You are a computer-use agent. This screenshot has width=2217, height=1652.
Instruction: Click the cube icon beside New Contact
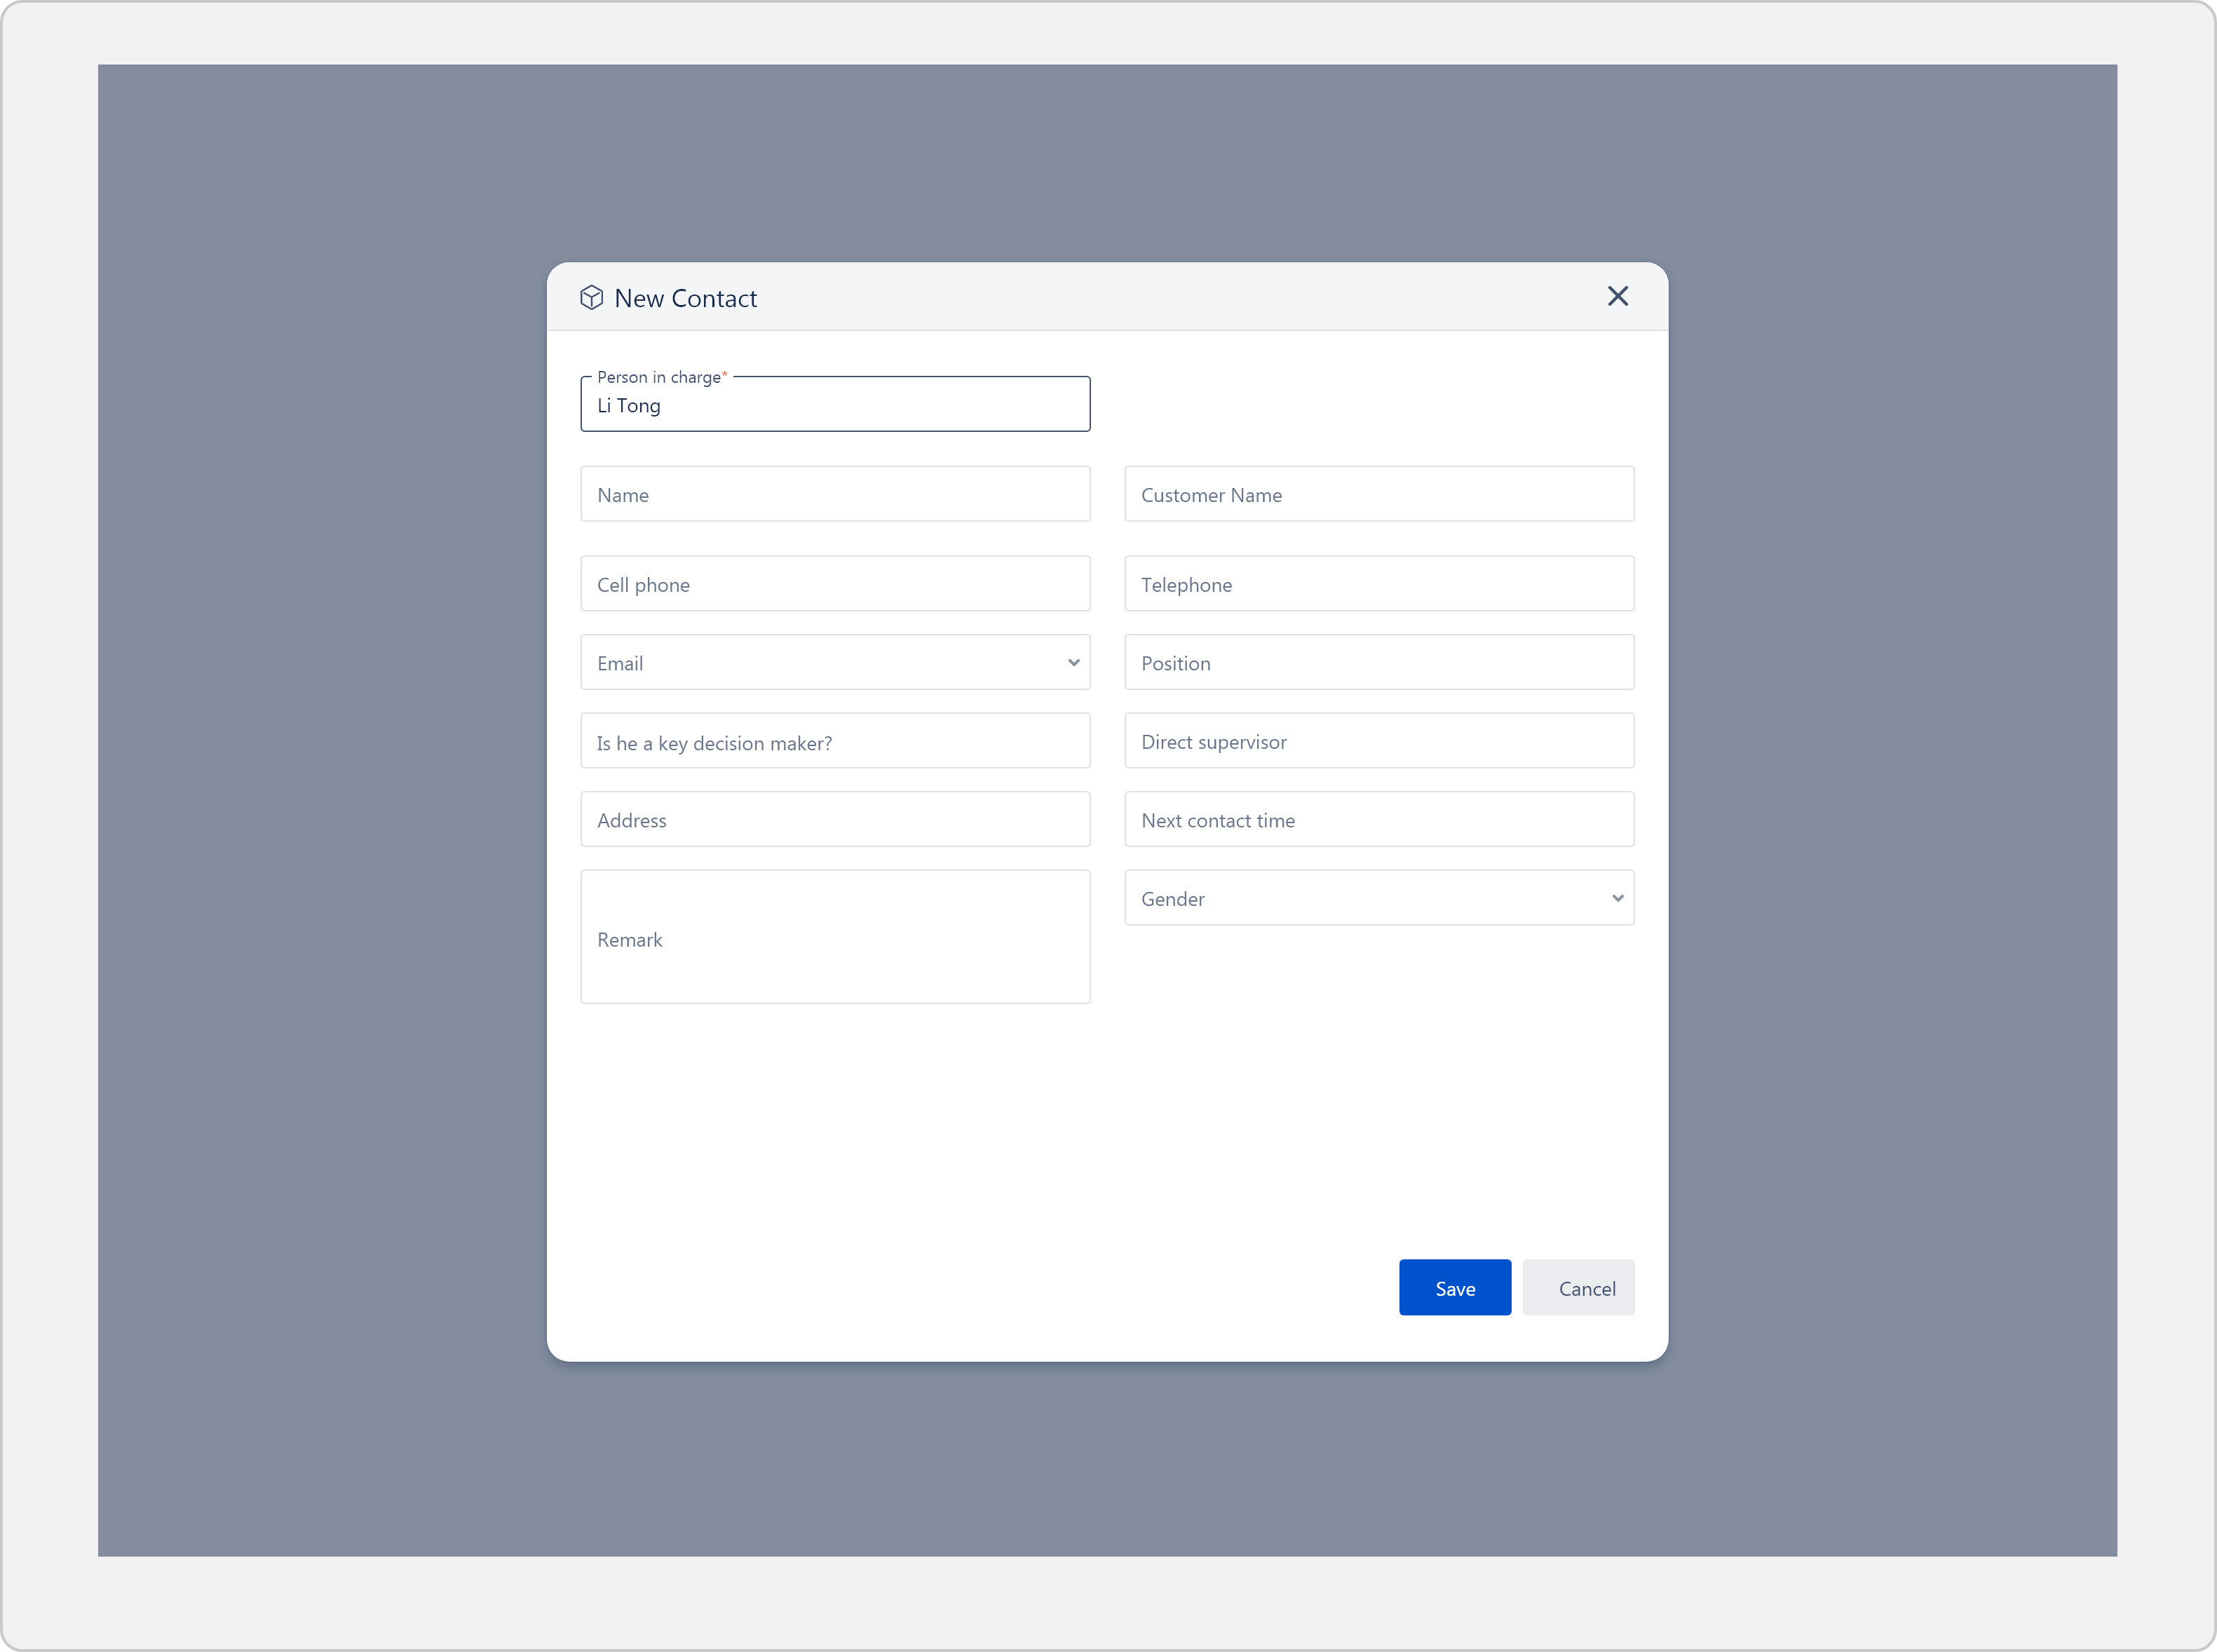(591, 298)
